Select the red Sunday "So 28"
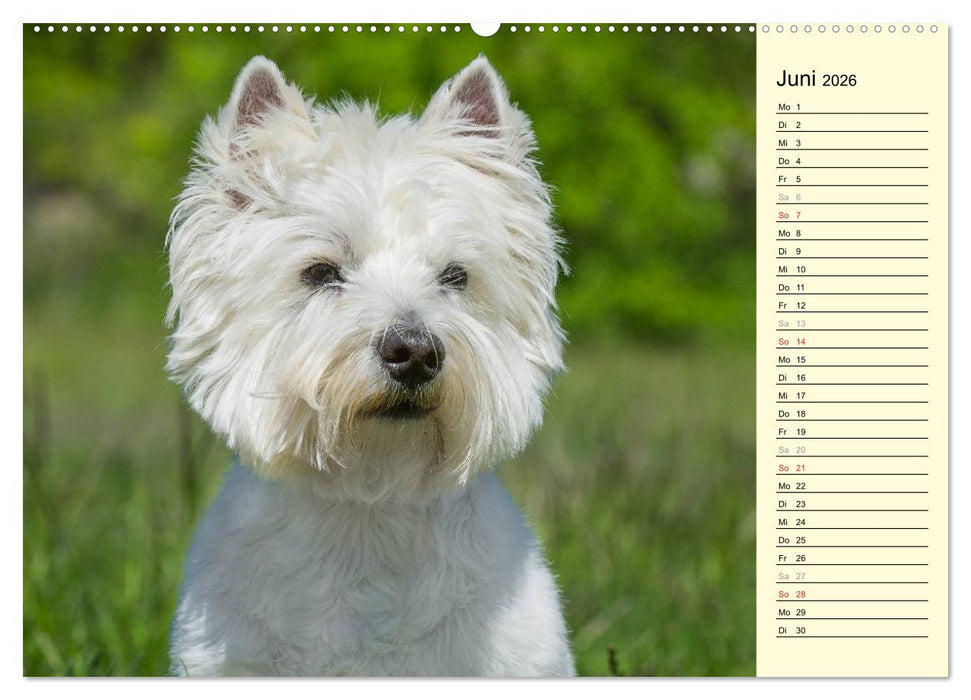971x700 pixels. (790, 593)
